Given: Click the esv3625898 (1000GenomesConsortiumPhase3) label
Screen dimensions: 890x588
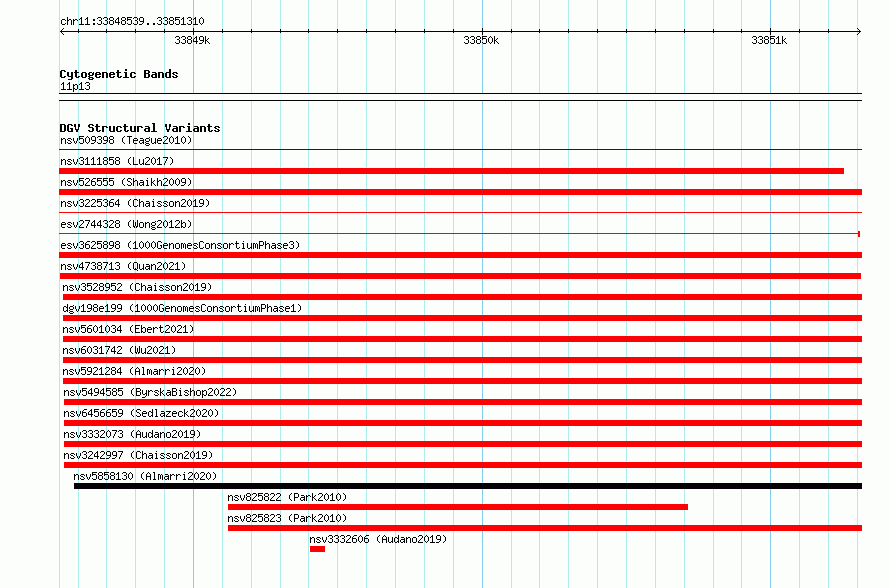Looking at the screenshot, I should click(x=180, y=245).
